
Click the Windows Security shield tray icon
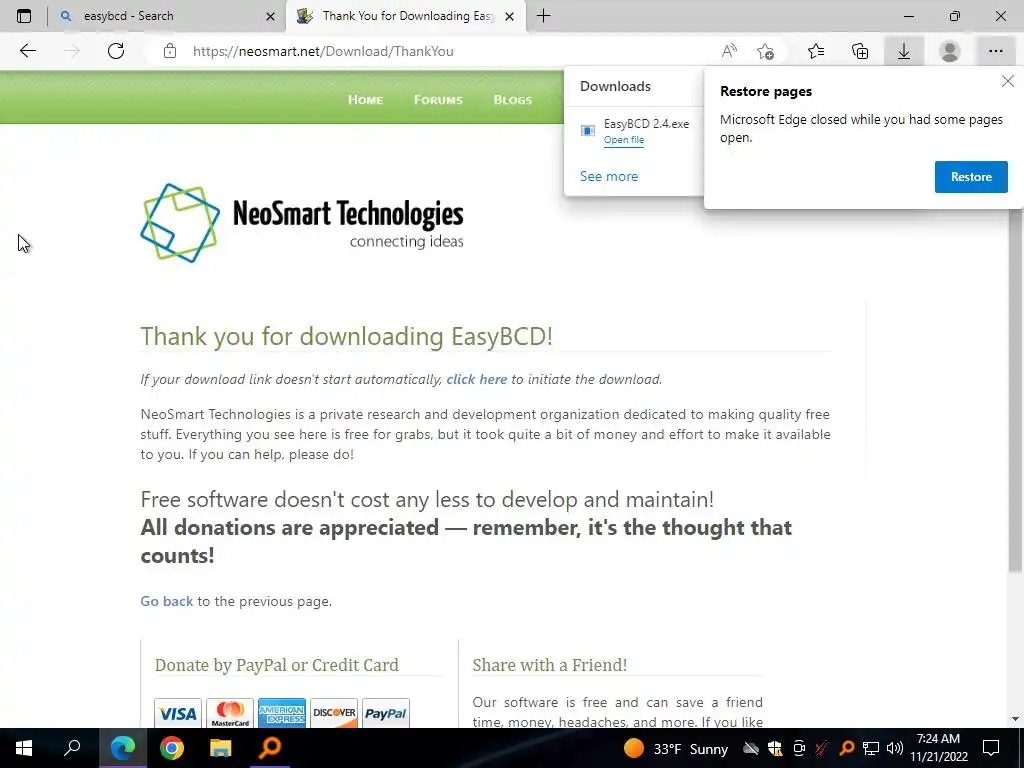coord(775,748)
